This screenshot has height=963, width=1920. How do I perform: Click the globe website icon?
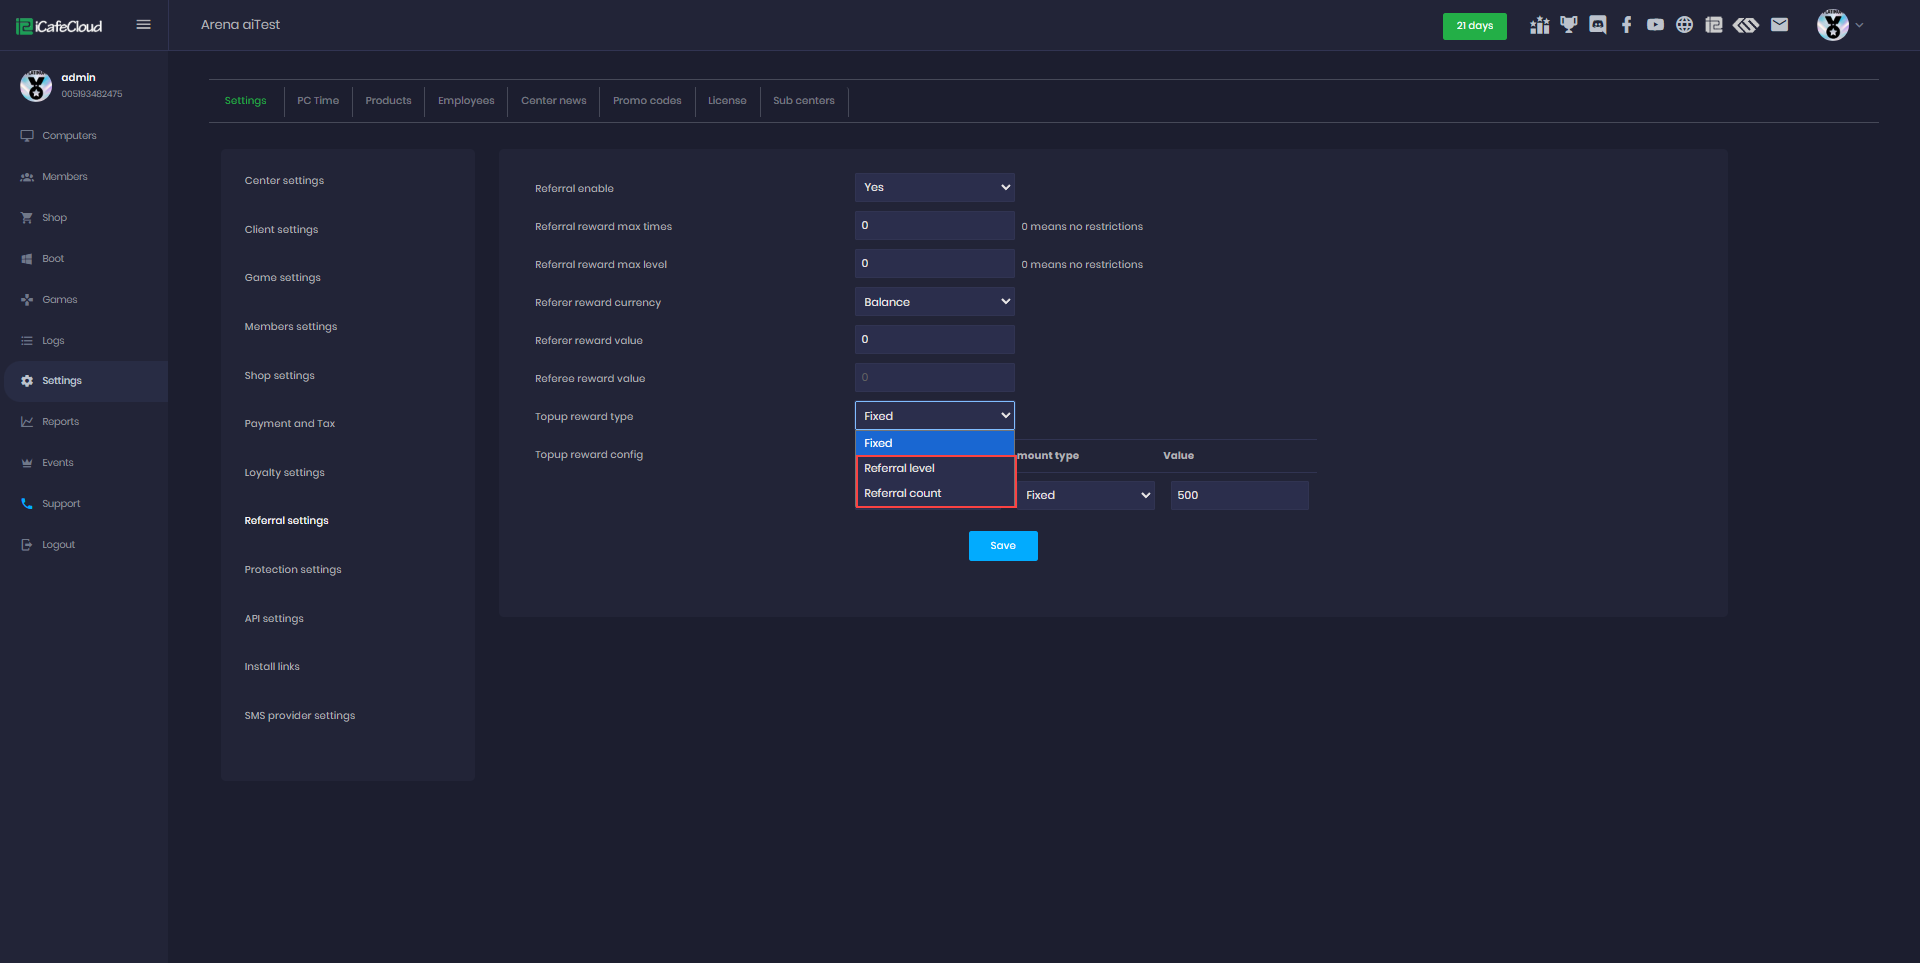tap(1685, 25)
